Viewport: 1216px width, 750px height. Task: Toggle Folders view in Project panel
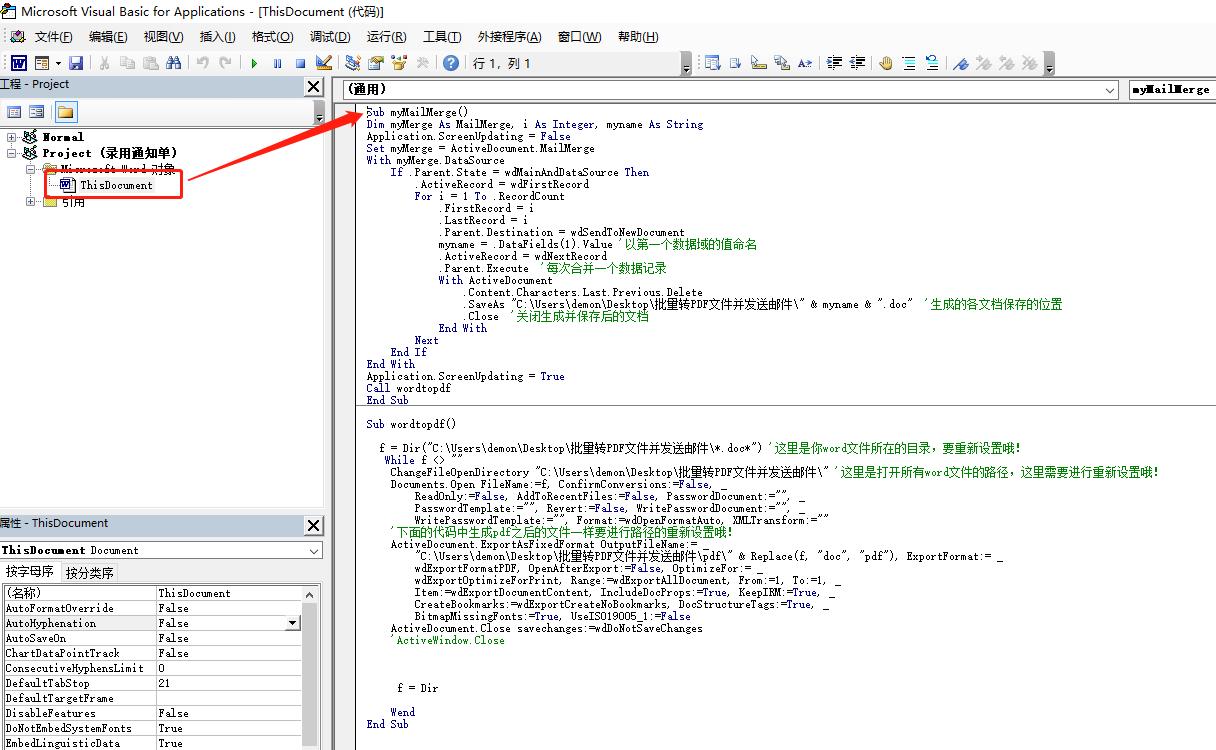click(65, 112)
